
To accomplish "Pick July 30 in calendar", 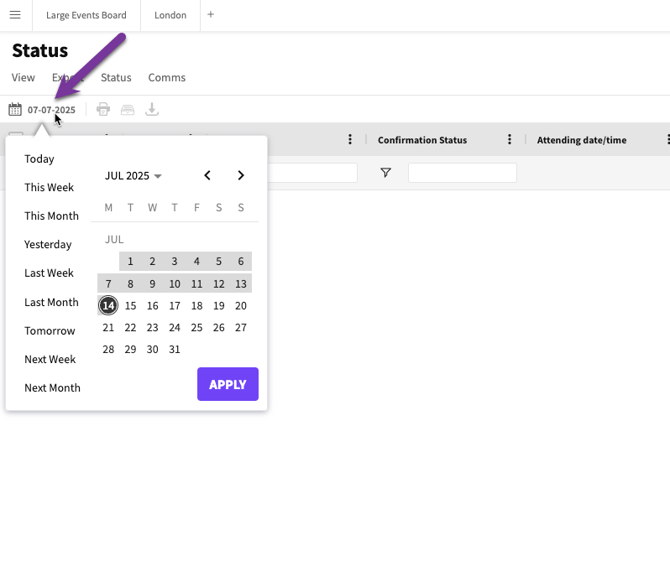I will [x=153, y=349].
